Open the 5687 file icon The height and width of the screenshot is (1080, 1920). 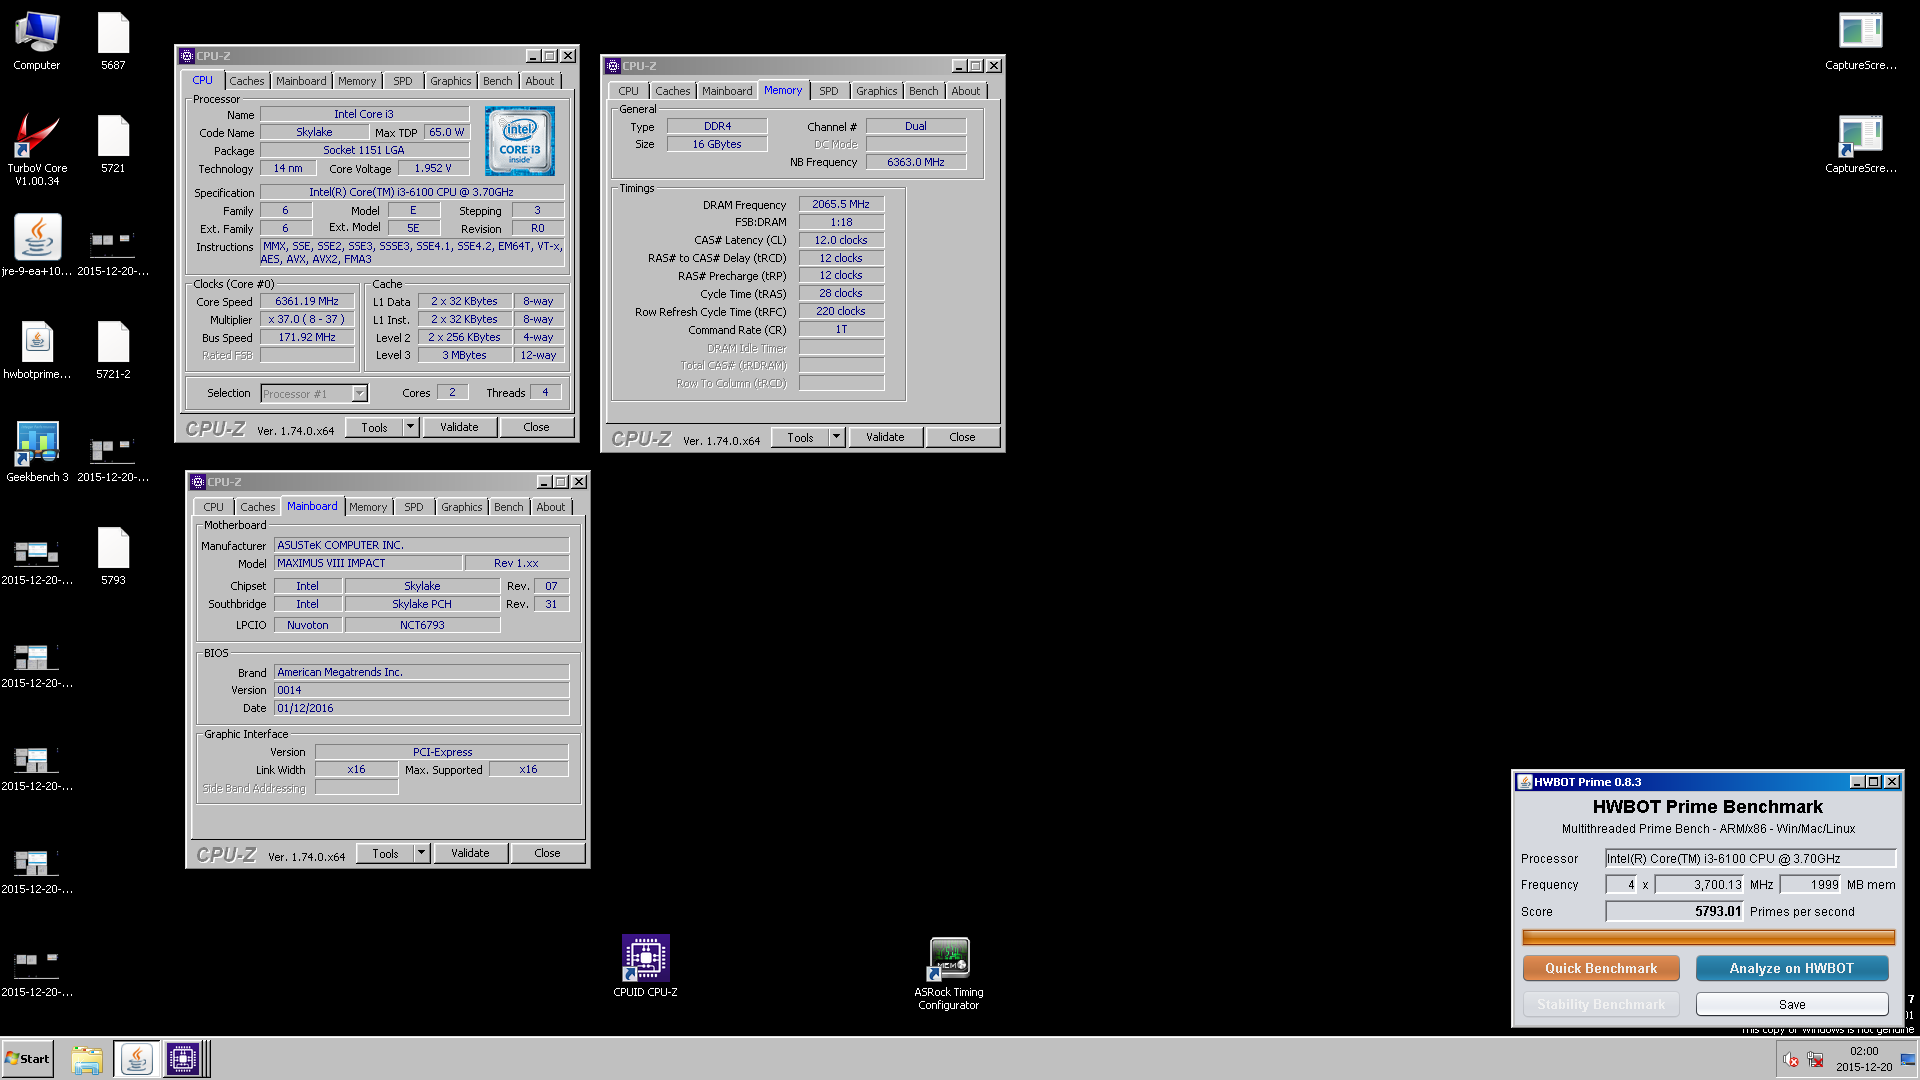pos(113,40)
